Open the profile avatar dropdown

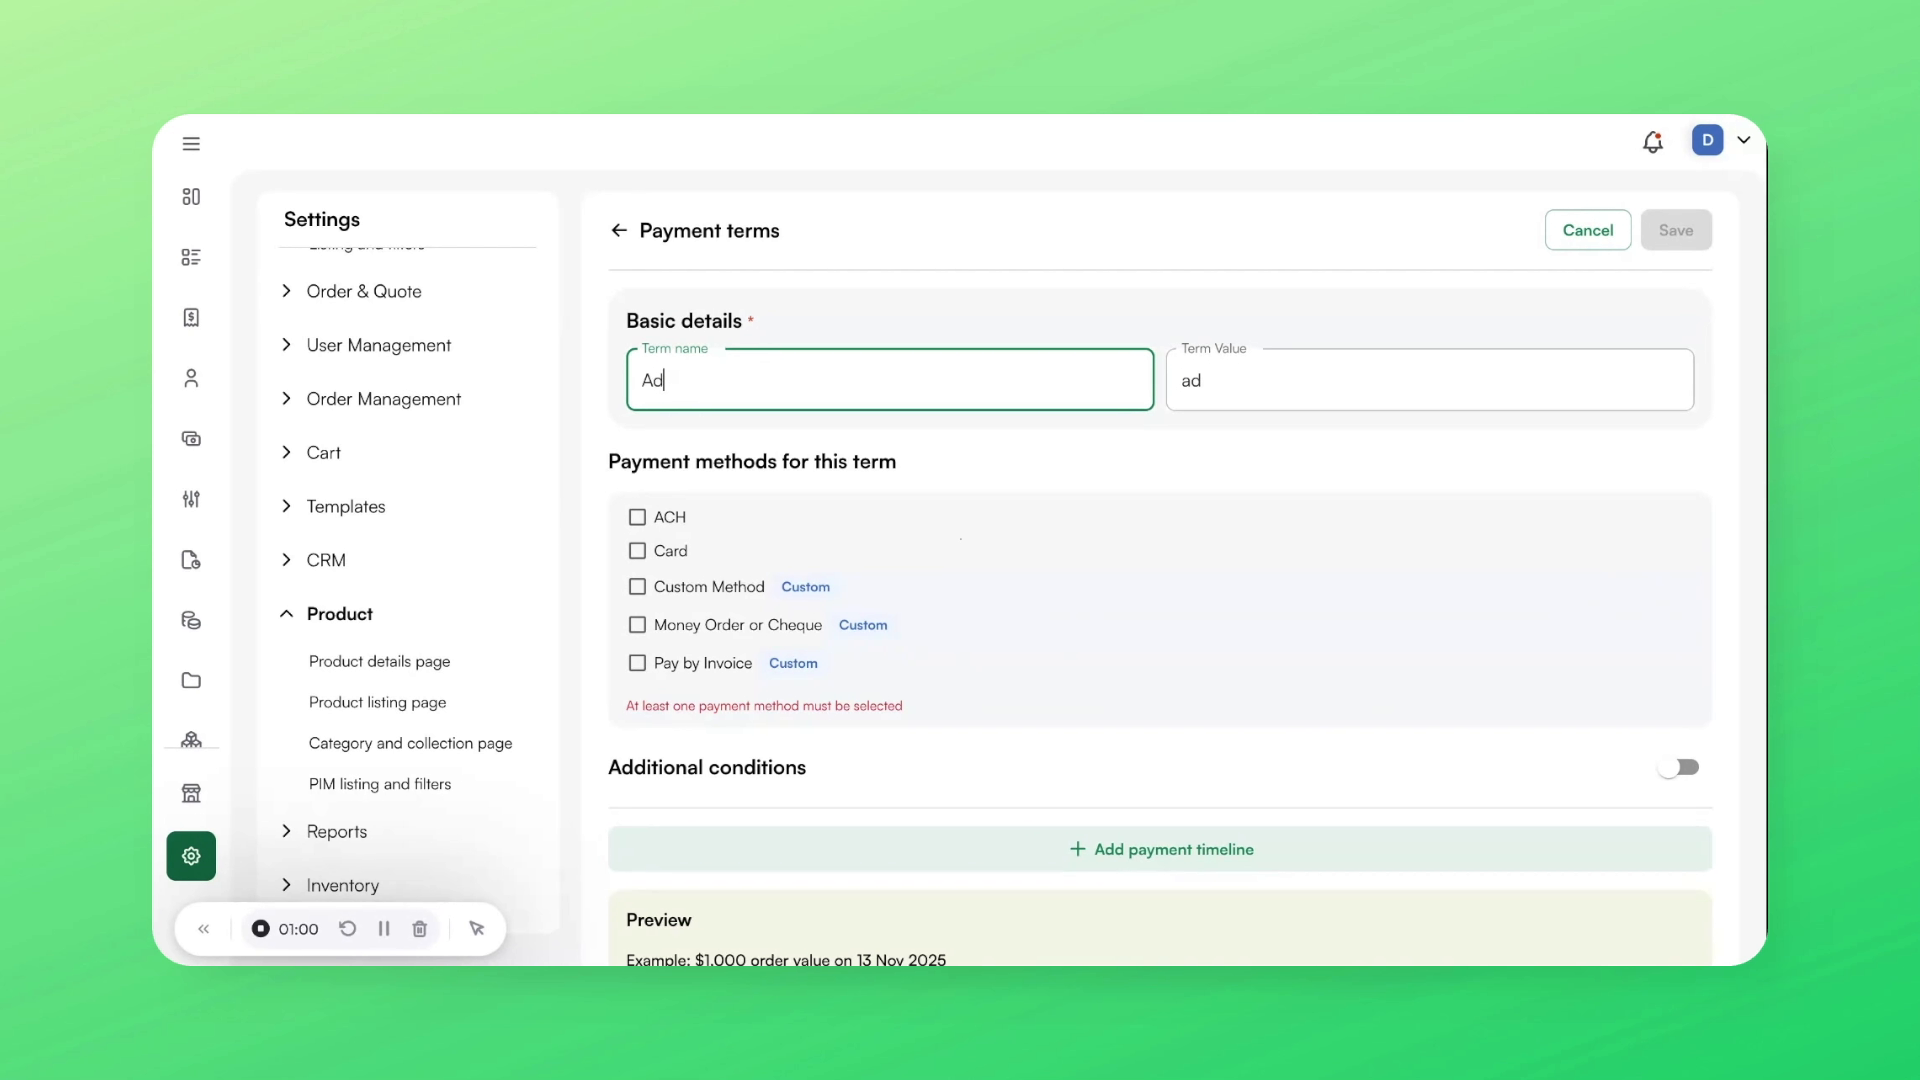pyautogui.click(x=1724, y=140)
